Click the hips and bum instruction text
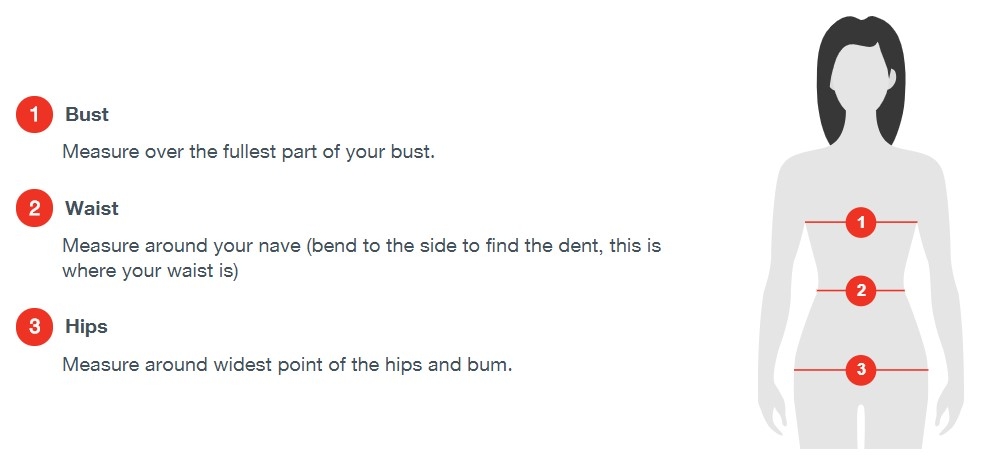Viewport: 983px width, 464px height. coord(287,365)
